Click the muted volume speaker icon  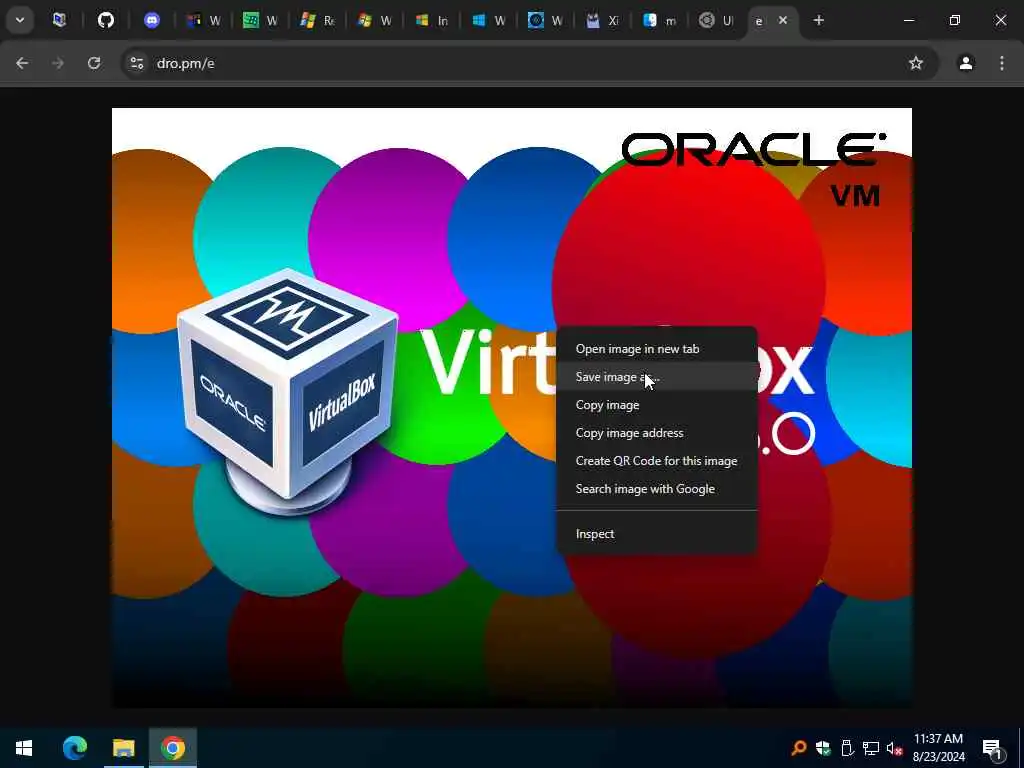point(894,748)
